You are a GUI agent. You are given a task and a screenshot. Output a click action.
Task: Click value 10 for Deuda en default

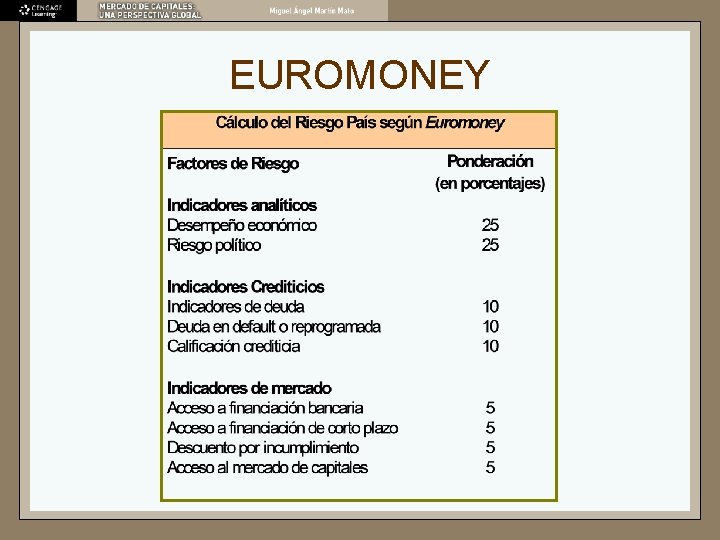(x=490, y=326)
